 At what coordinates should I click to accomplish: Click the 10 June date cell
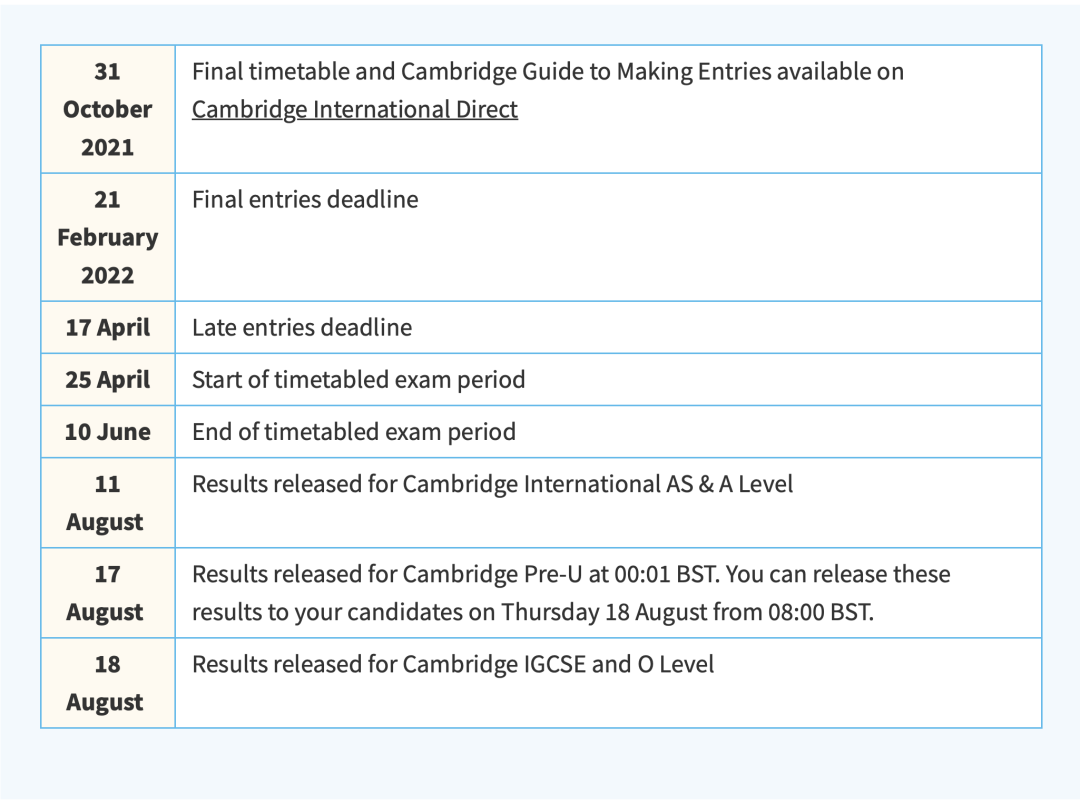pyautogui.click(x=107, y=432)
